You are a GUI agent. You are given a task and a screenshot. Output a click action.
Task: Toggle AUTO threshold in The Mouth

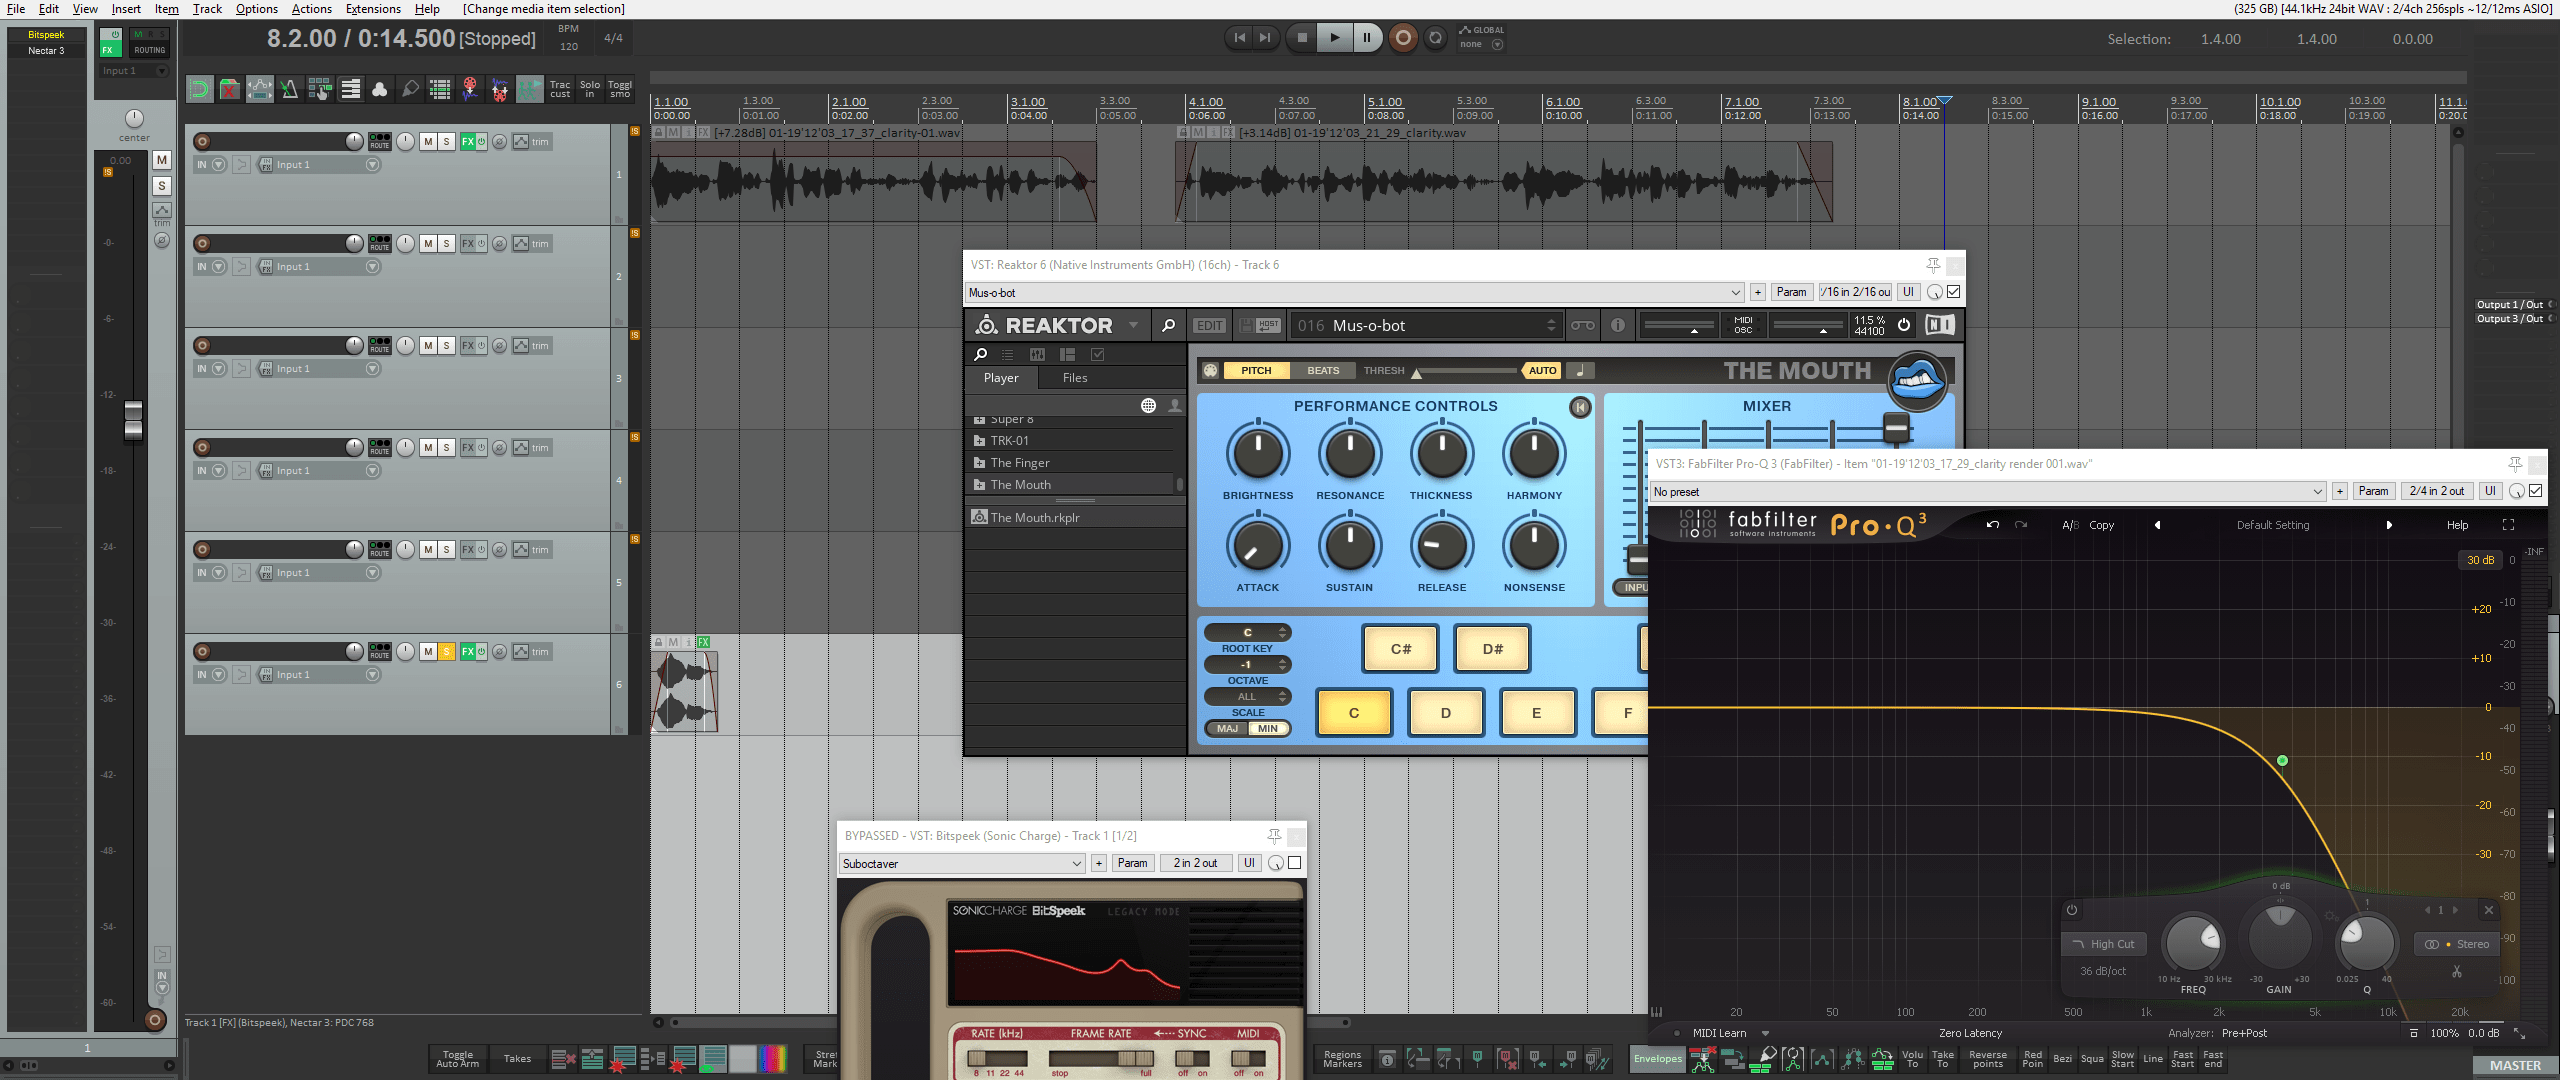click(1542, 370)
